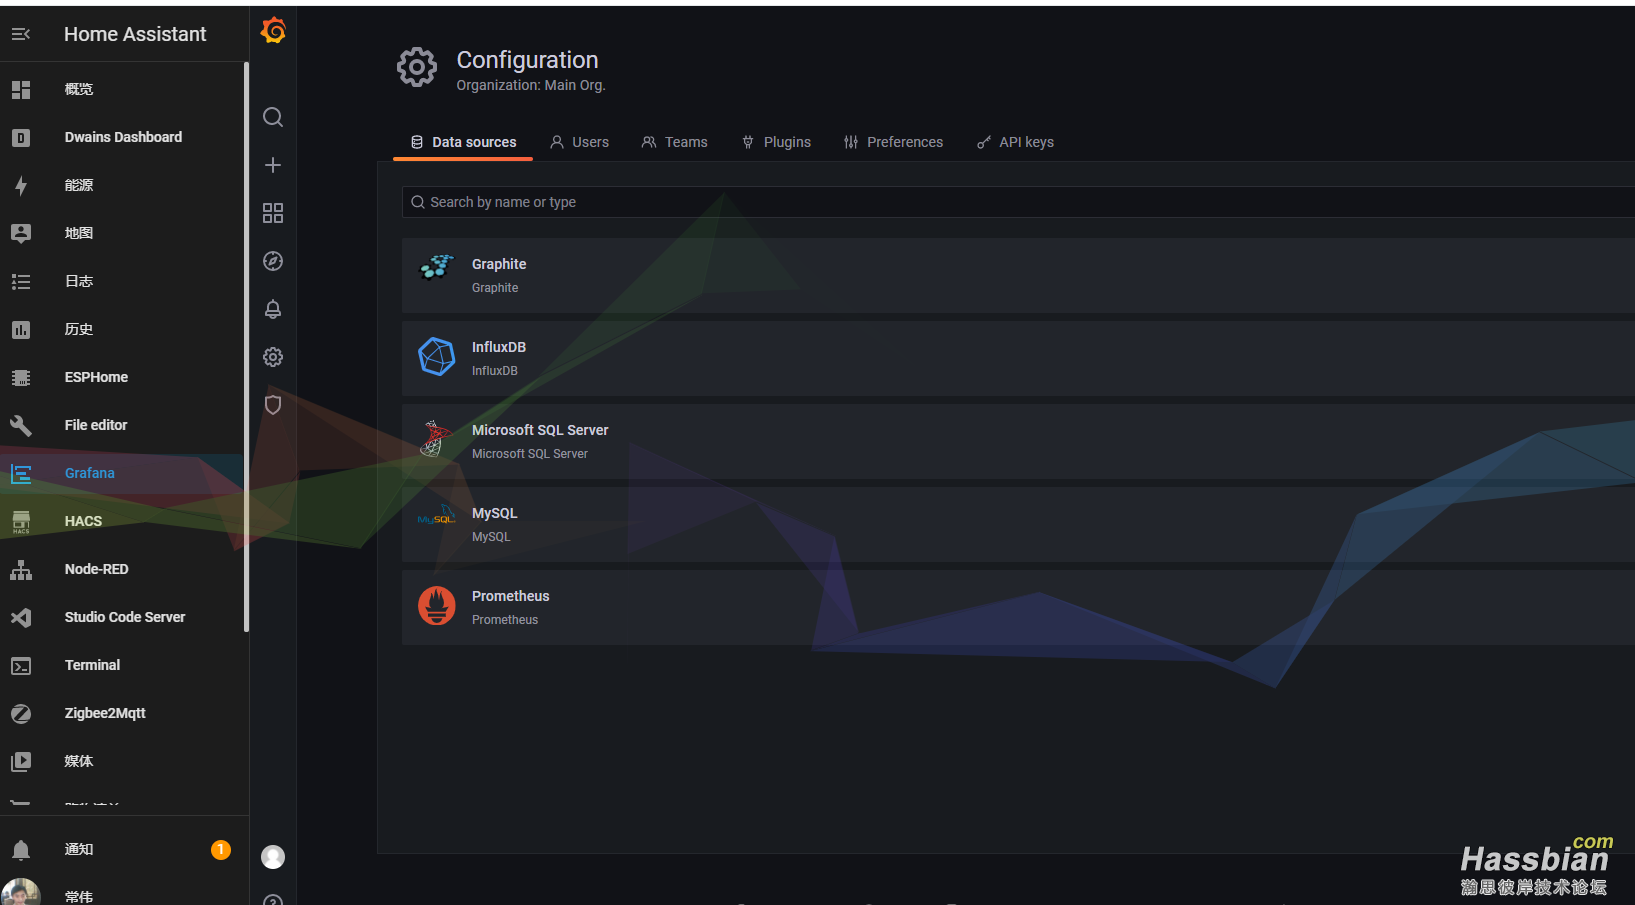Click the Graphite logo icon

pos(437,267)
